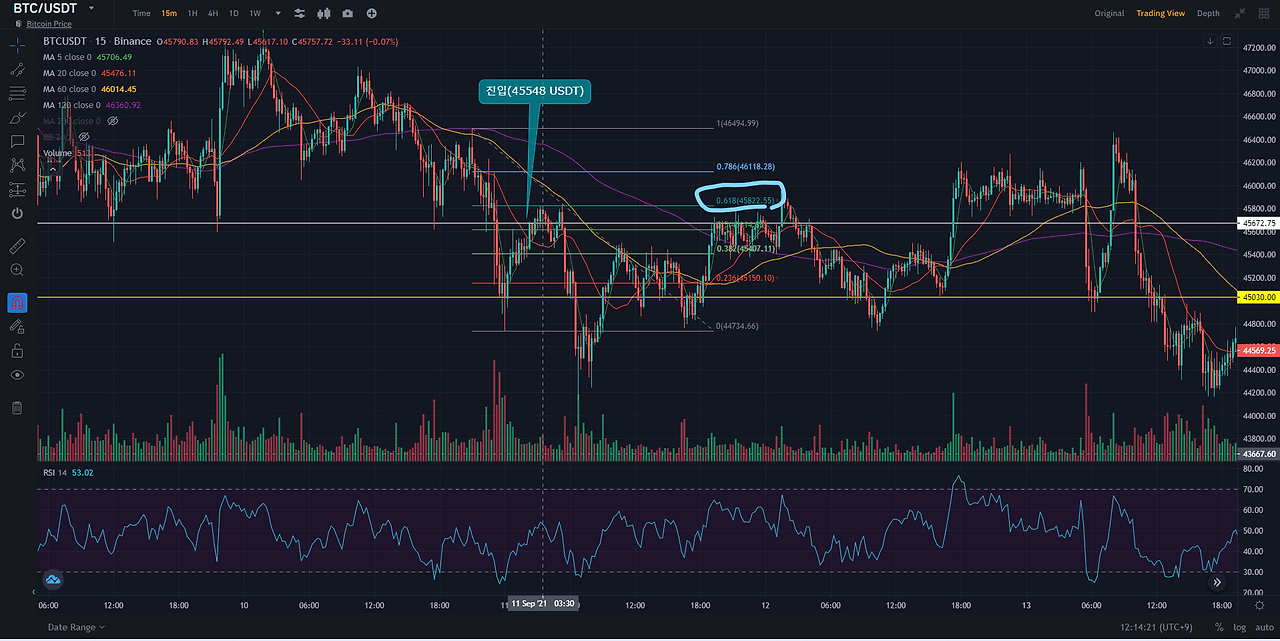
Task: Click the trash remove drawings icon
Action: tap(17, 407)
